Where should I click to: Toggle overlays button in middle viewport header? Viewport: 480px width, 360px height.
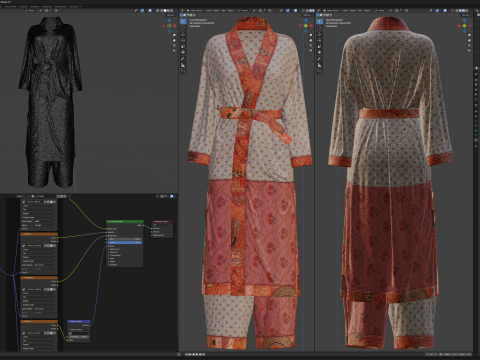click(294, 11)
